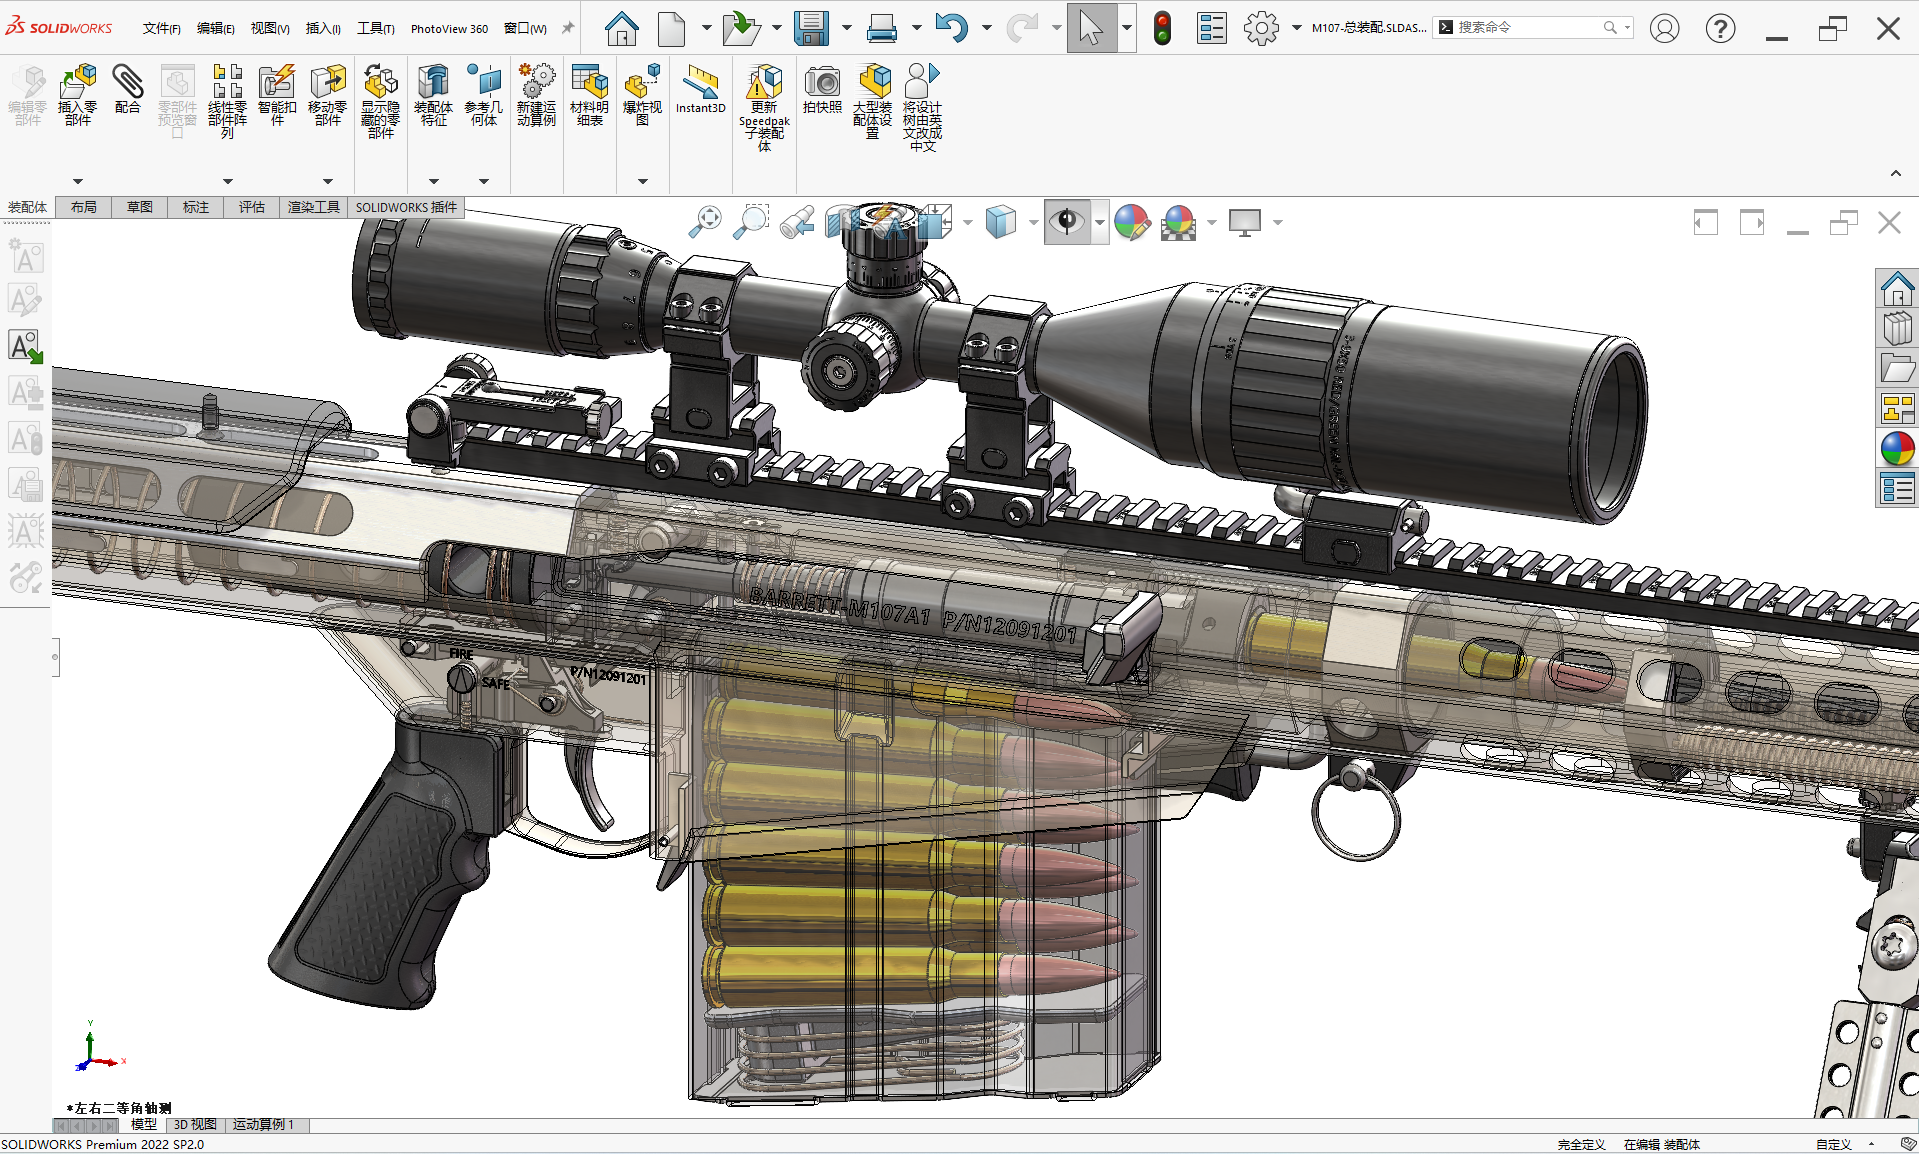Click 自定义 unit system in status bar

tap(1834, 1144)
